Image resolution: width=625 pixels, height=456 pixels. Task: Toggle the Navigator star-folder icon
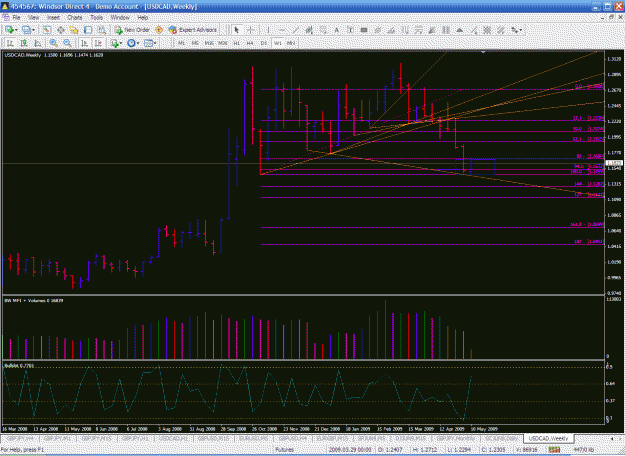(x=74, y=30)
